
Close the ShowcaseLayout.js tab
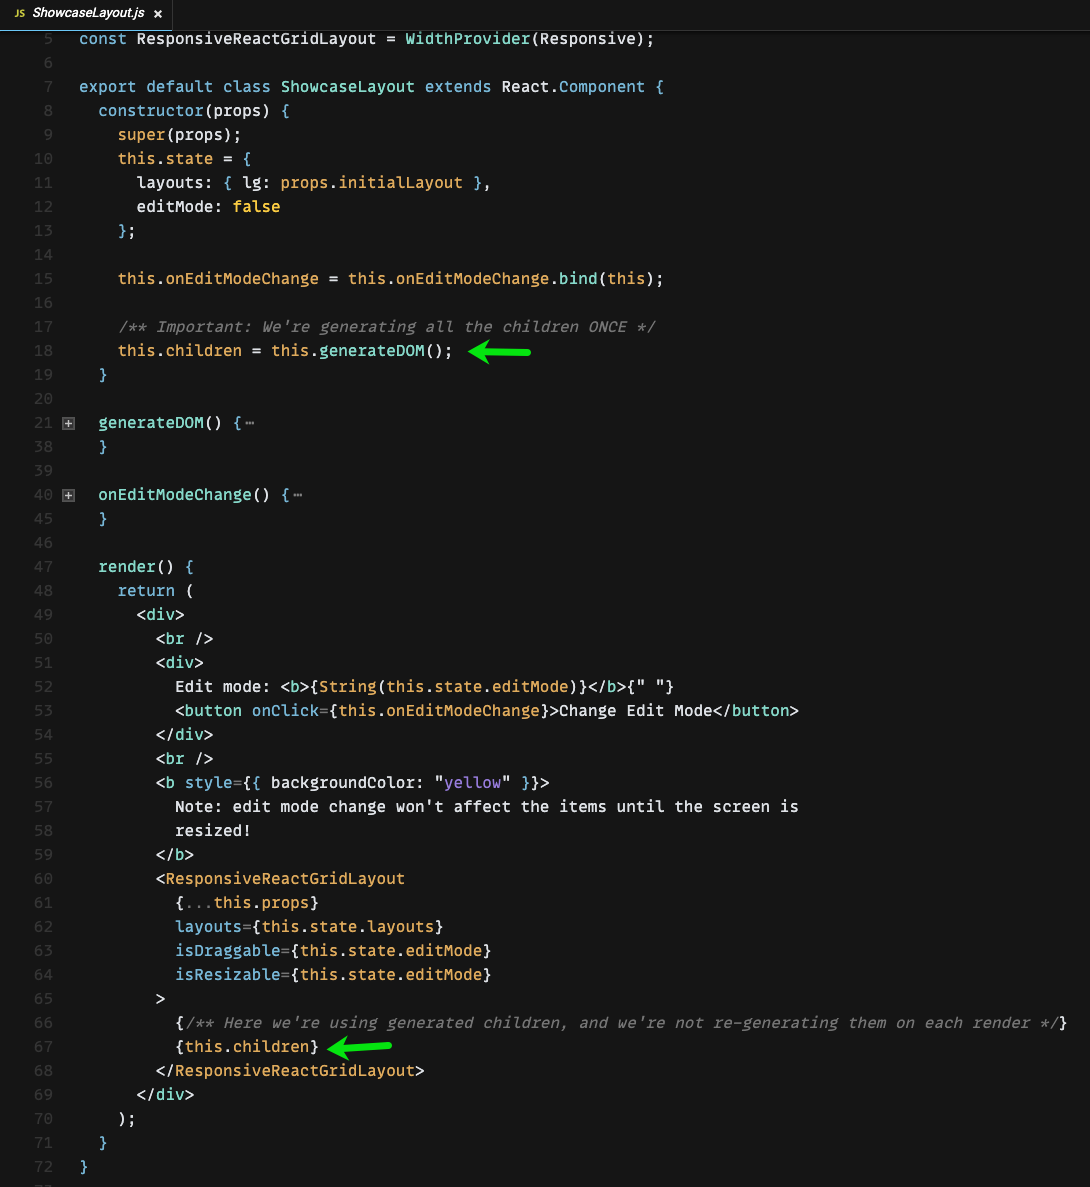tap(157, 14)
